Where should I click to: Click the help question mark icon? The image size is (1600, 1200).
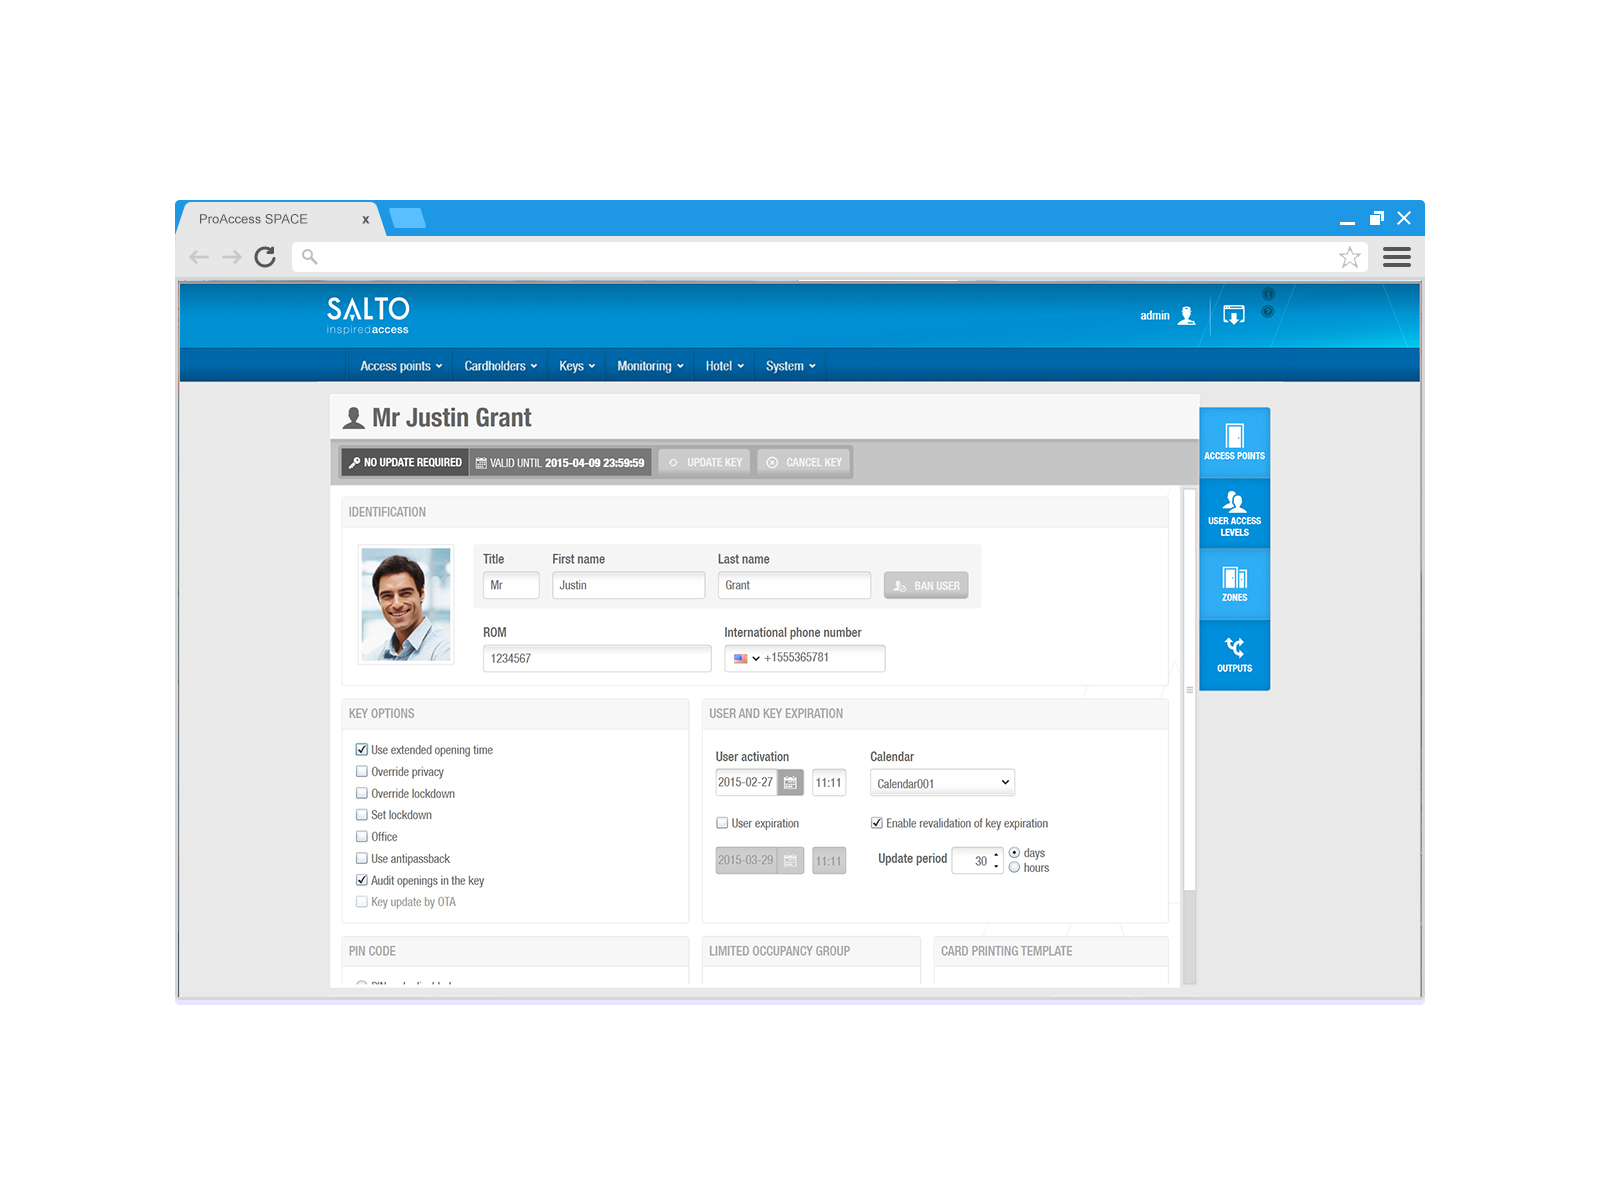coord(1267,311)
